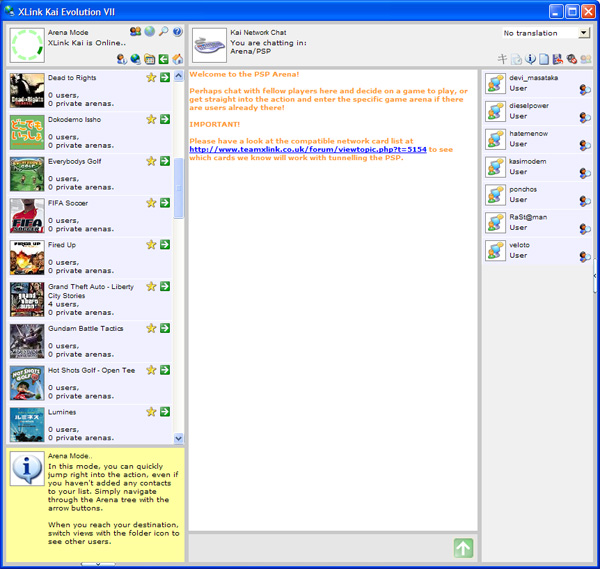Enter the Everybodys Golf arena arrow
600x569 pixels.
pos(165,161)
